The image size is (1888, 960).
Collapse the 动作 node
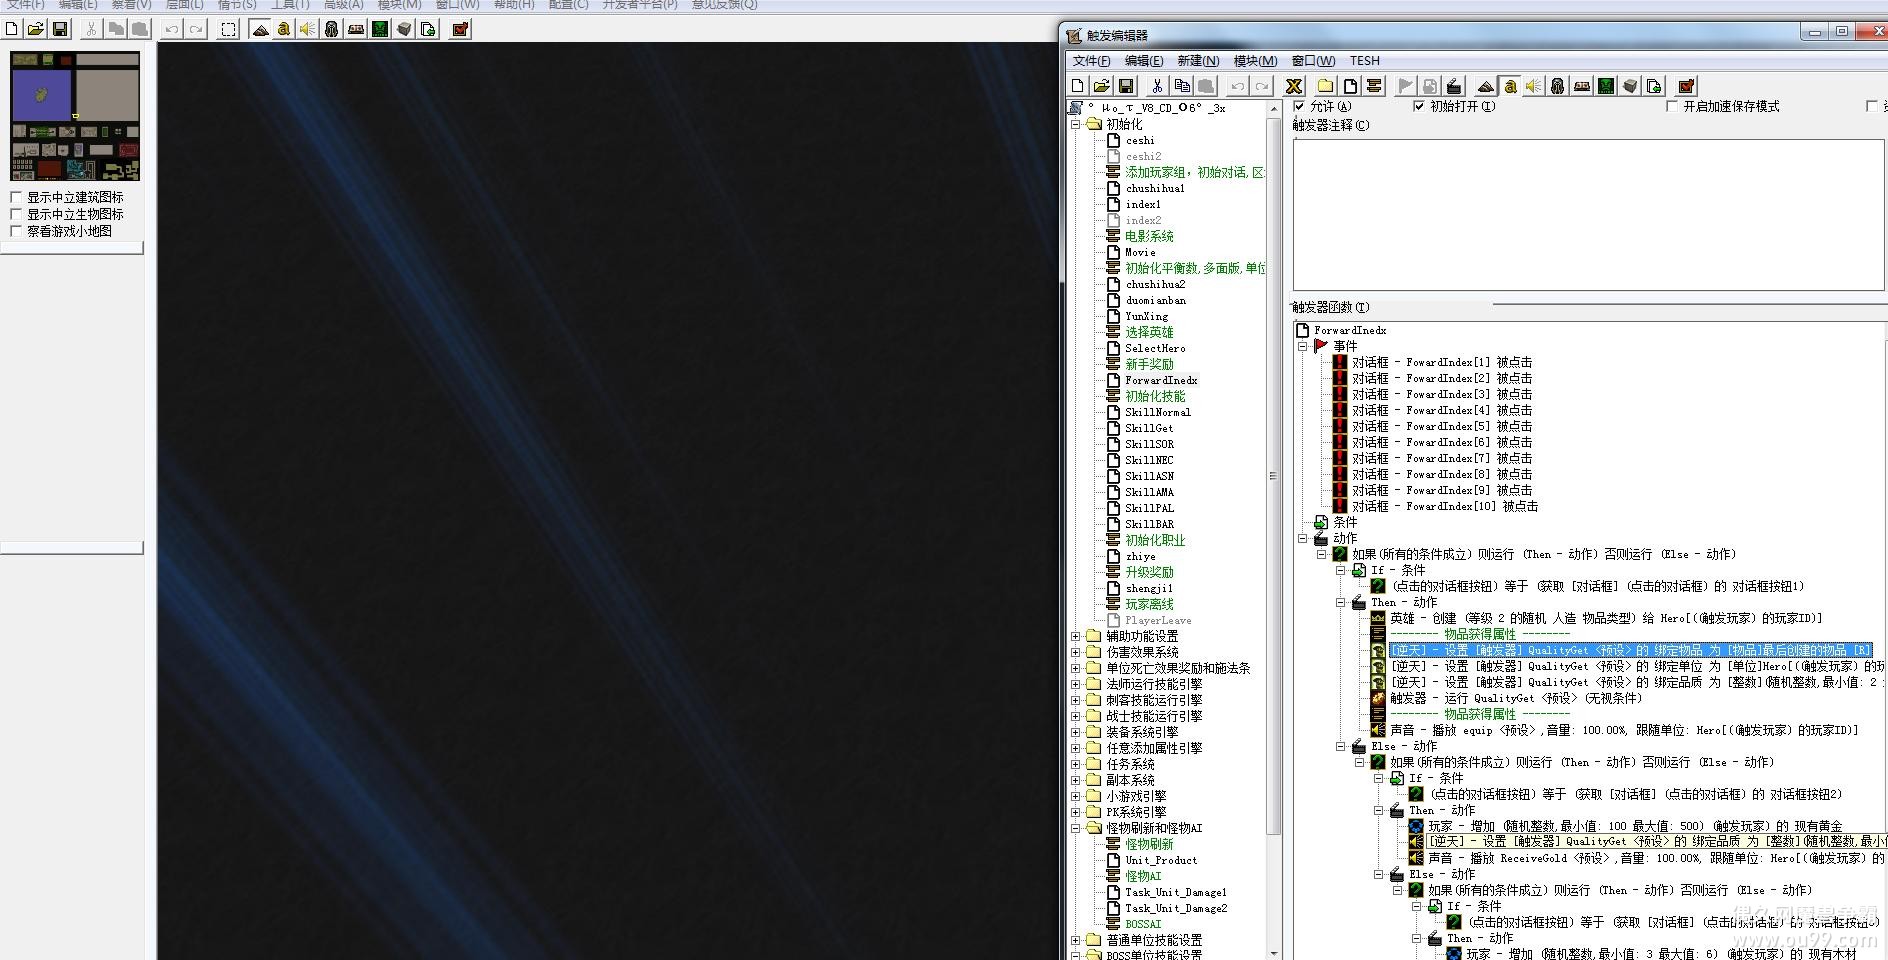[1303, 538]
